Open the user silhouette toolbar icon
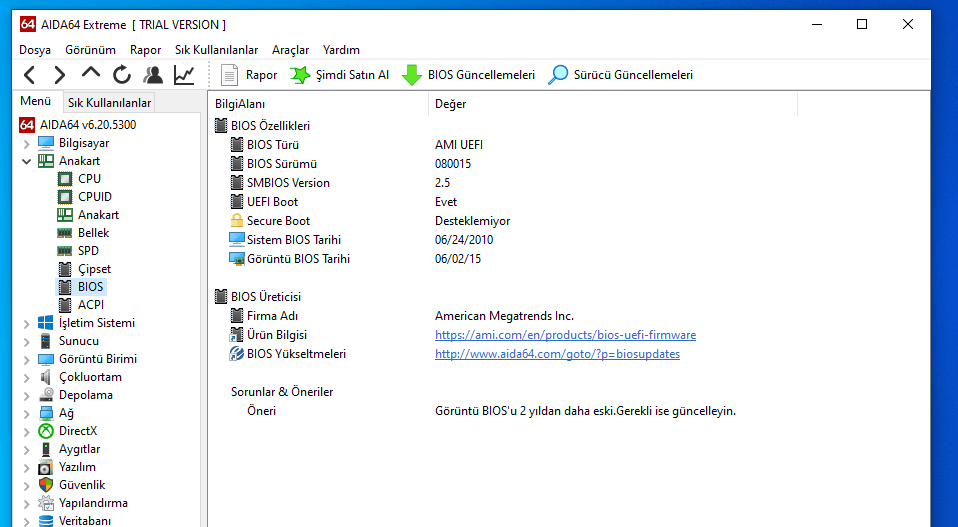Viewport: 958px width, 527px height. coord(153,75)
